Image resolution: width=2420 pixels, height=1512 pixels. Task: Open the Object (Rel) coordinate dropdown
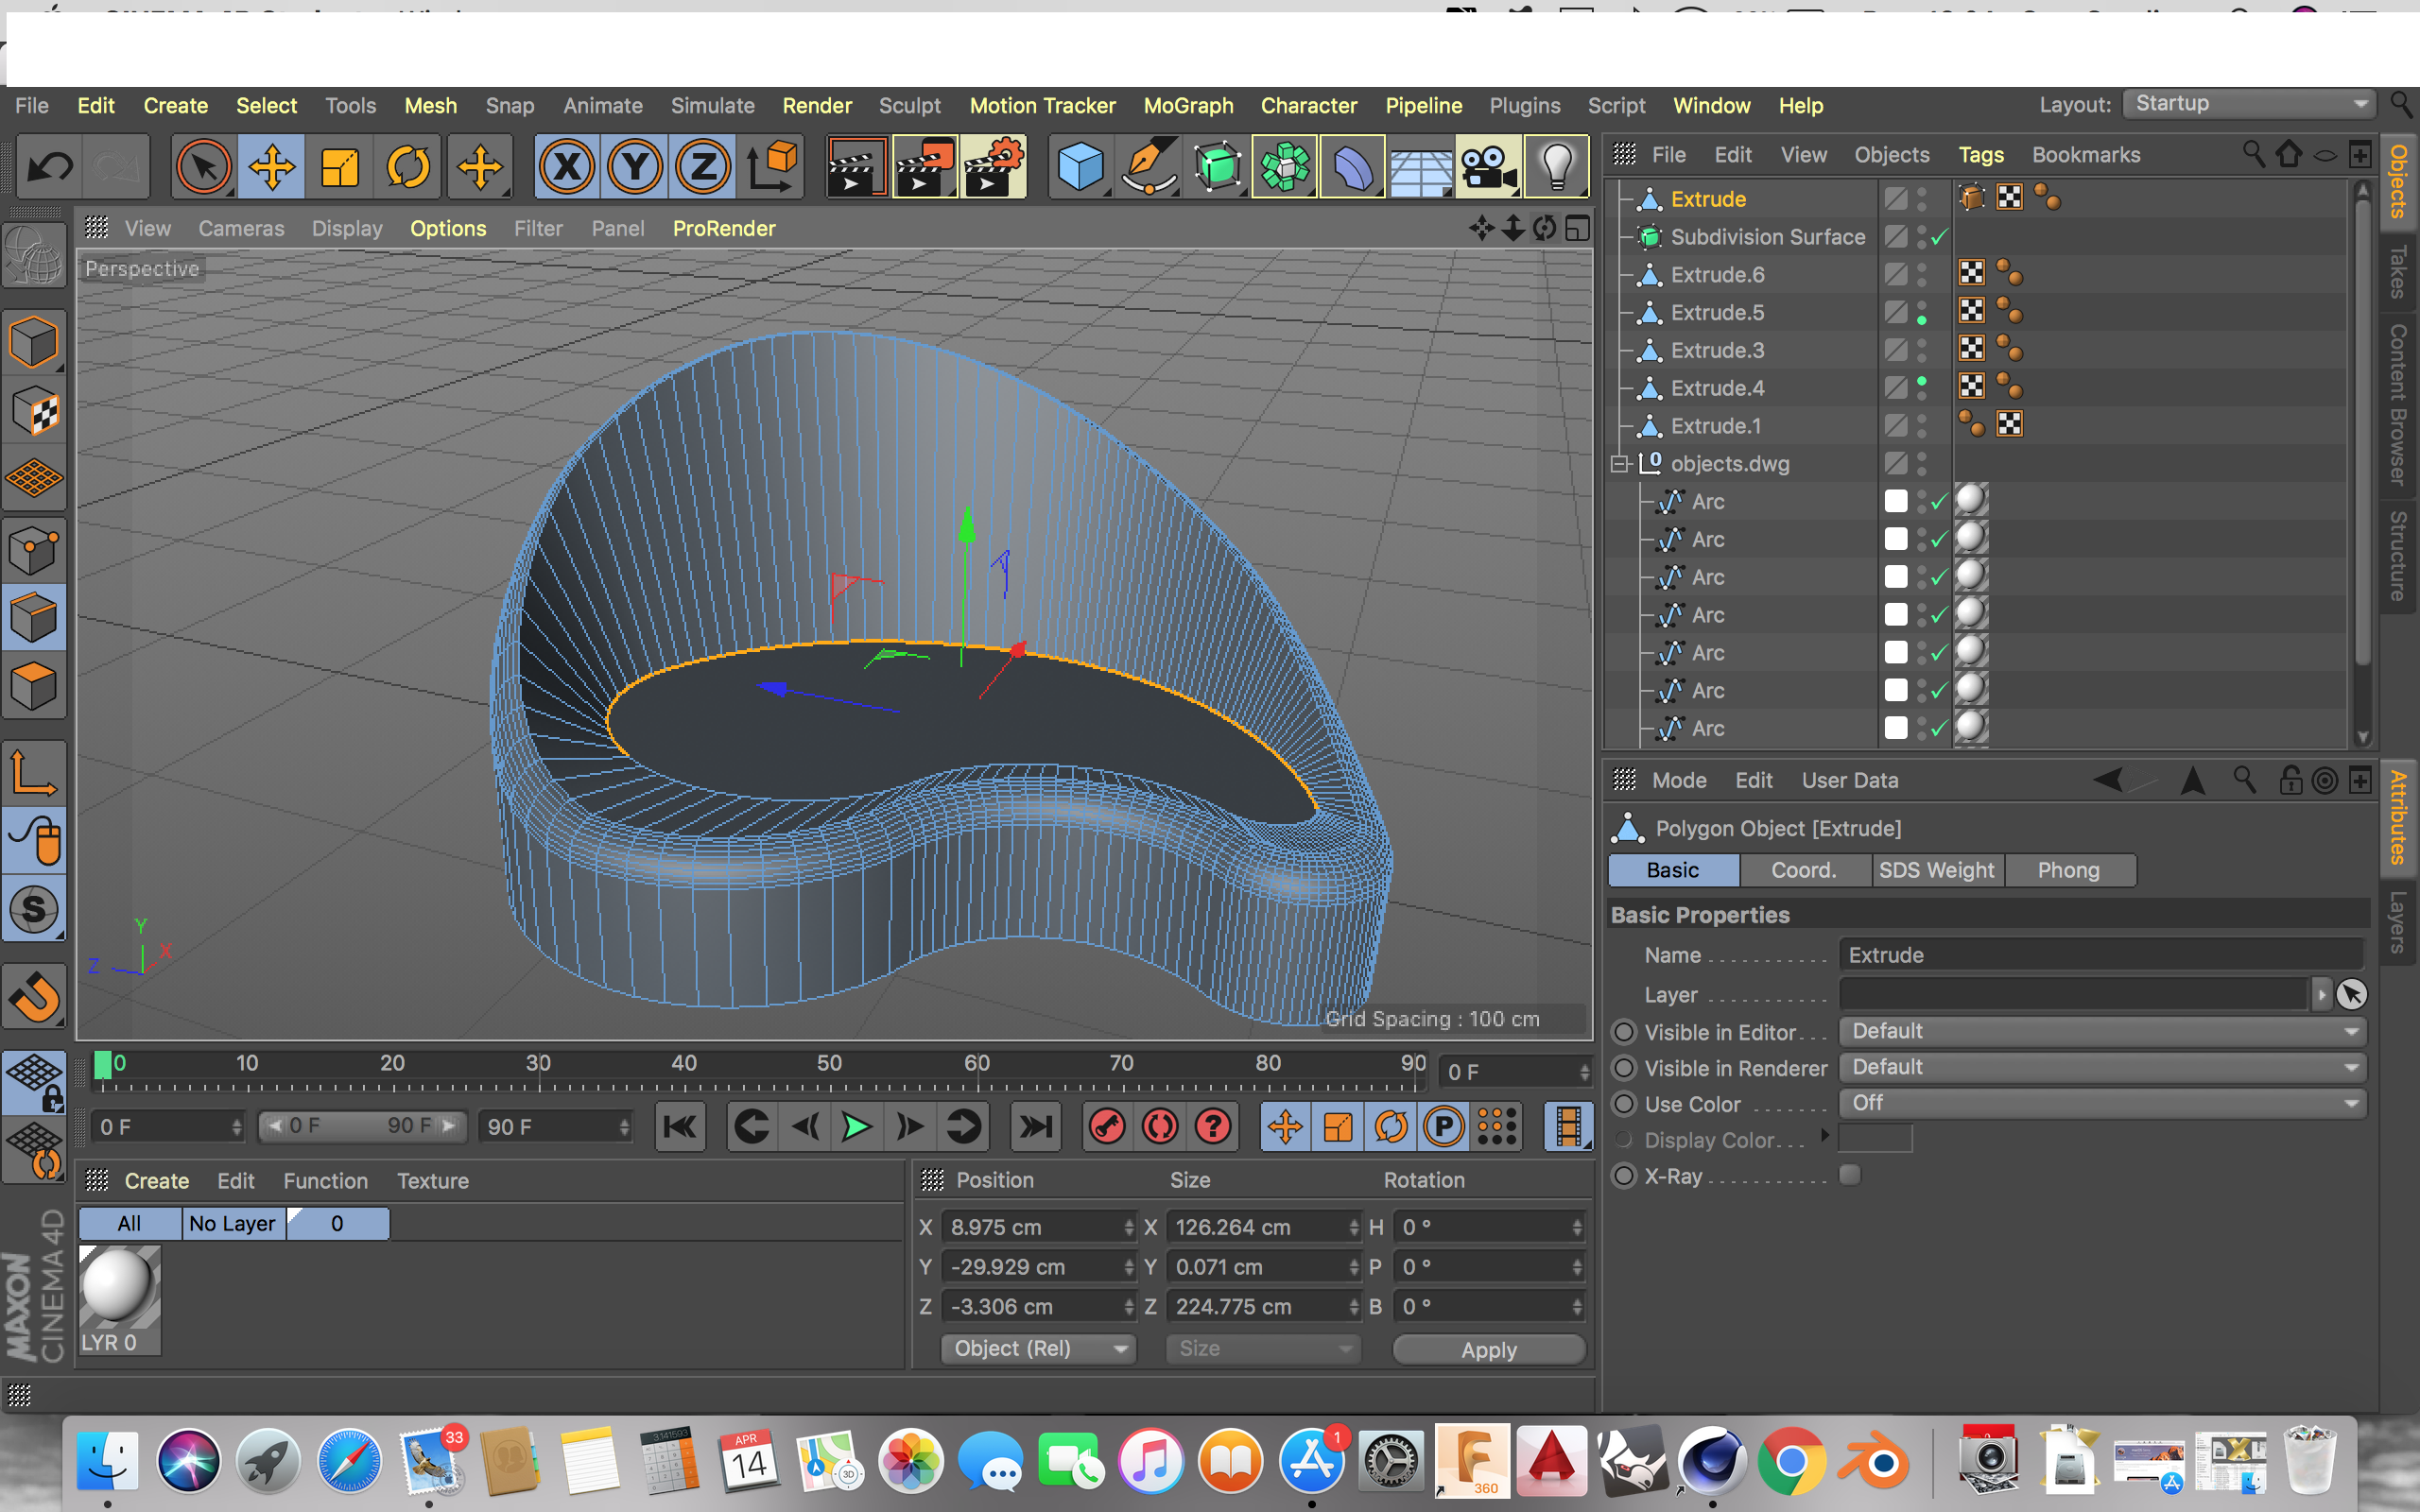pyautogui.click(x=1039, y=1349)
